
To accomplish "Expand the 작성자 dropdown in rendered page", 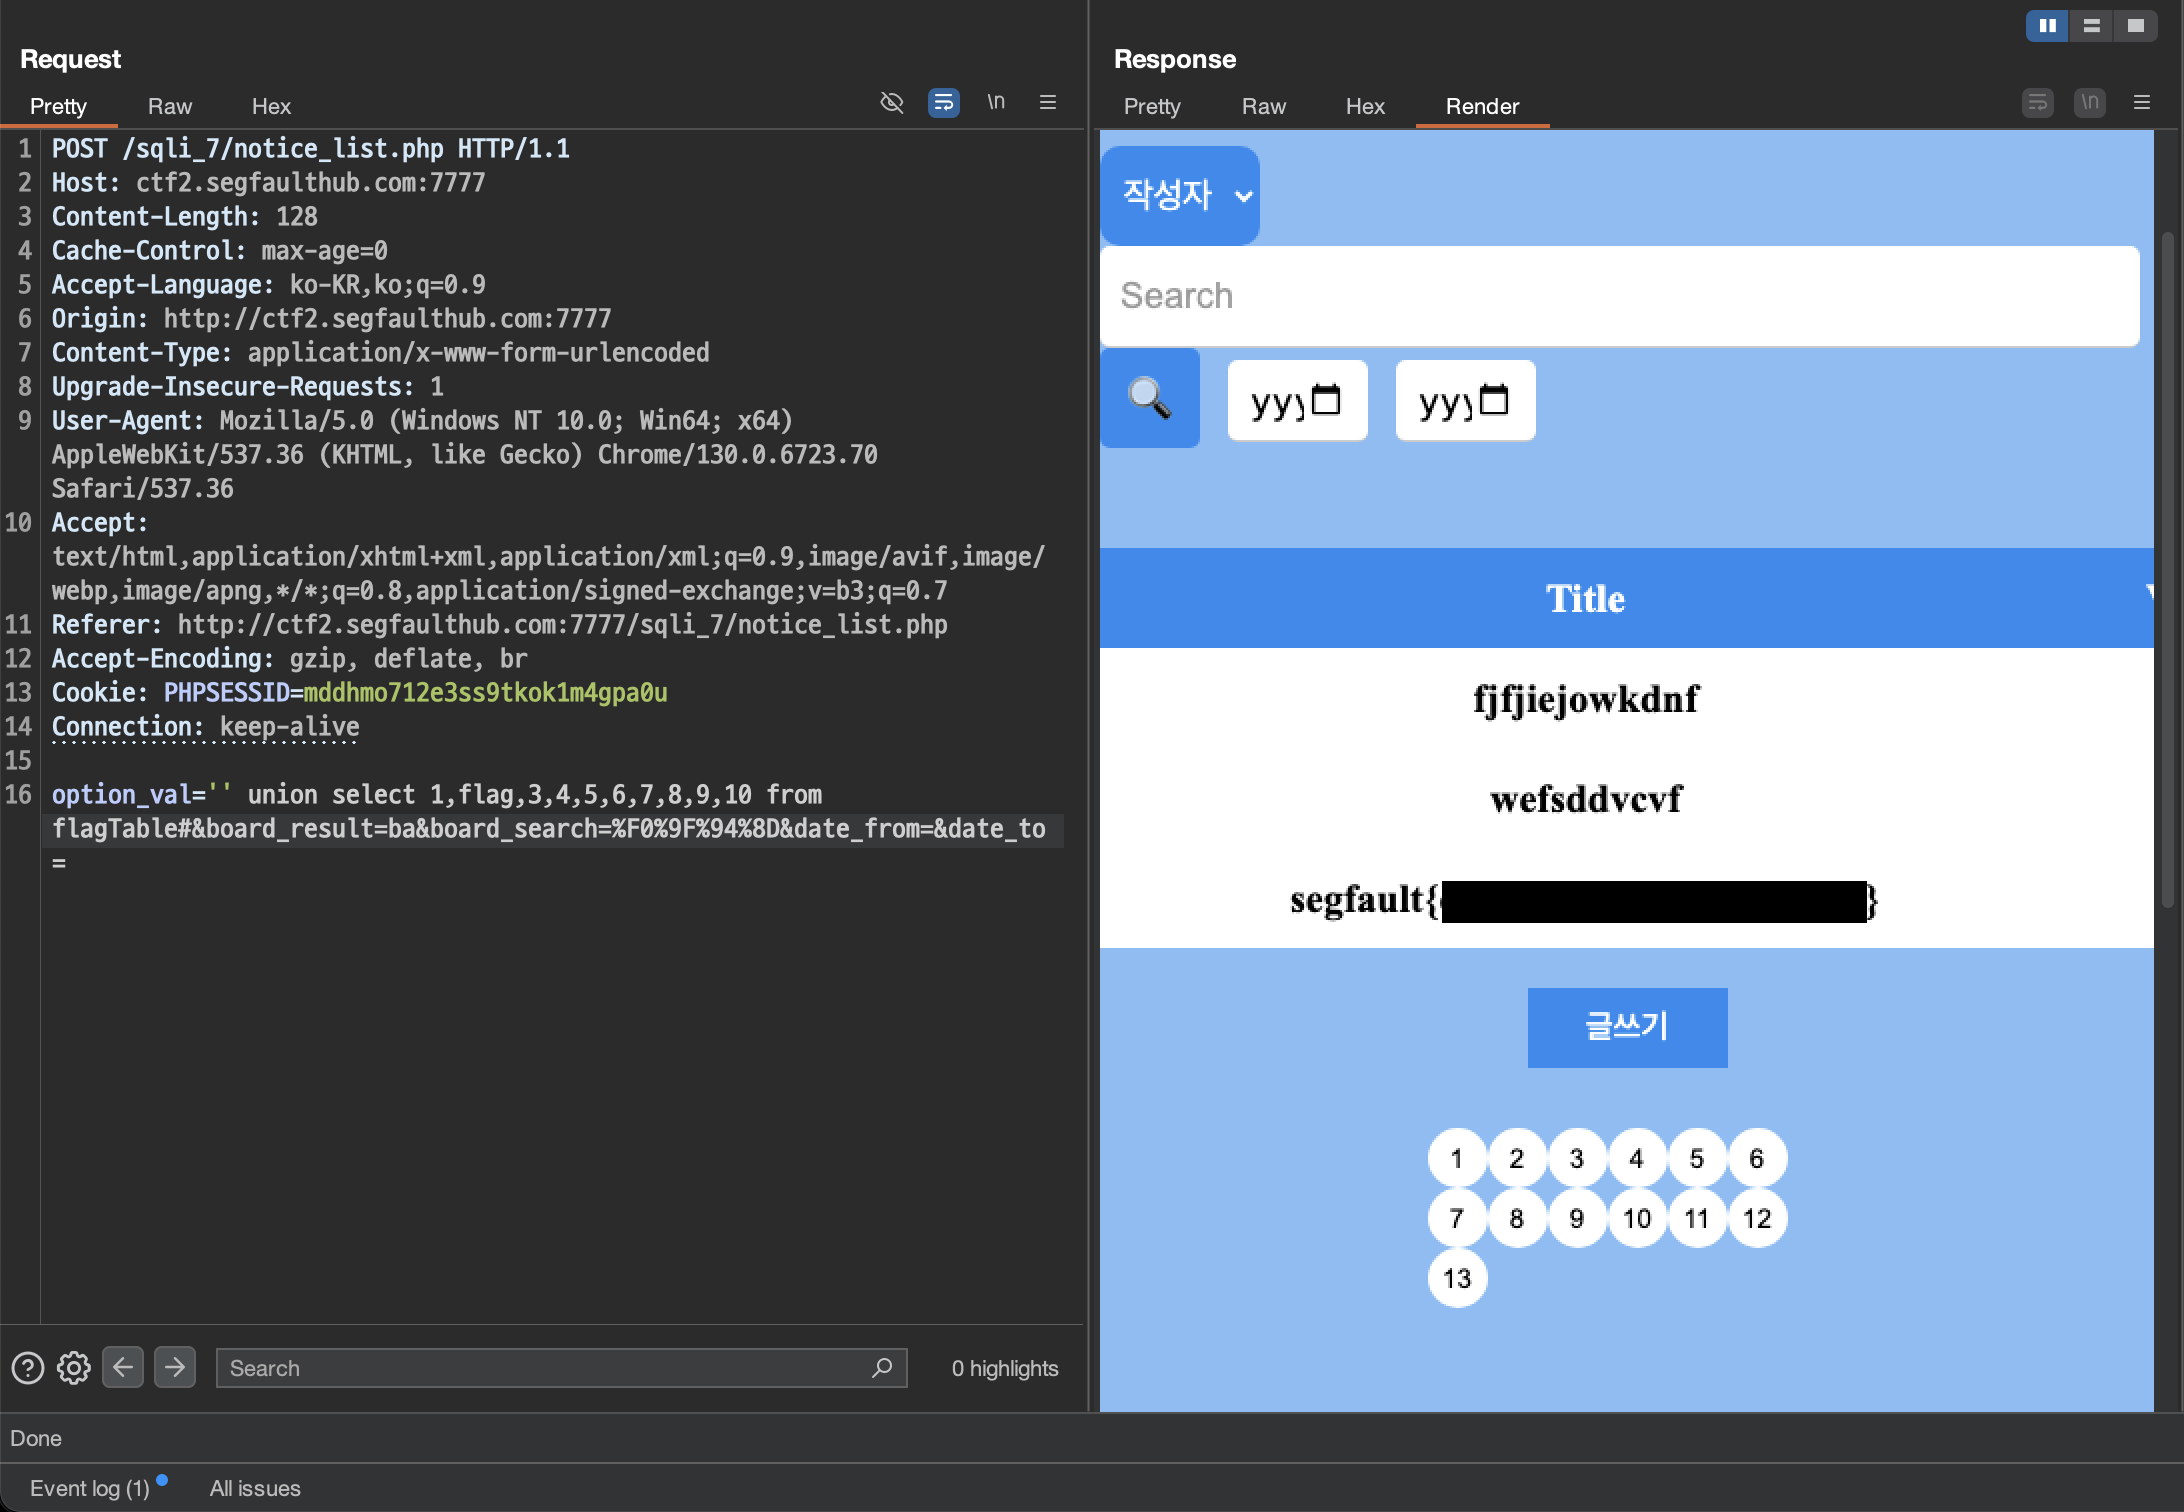I will pos(1180,195).
